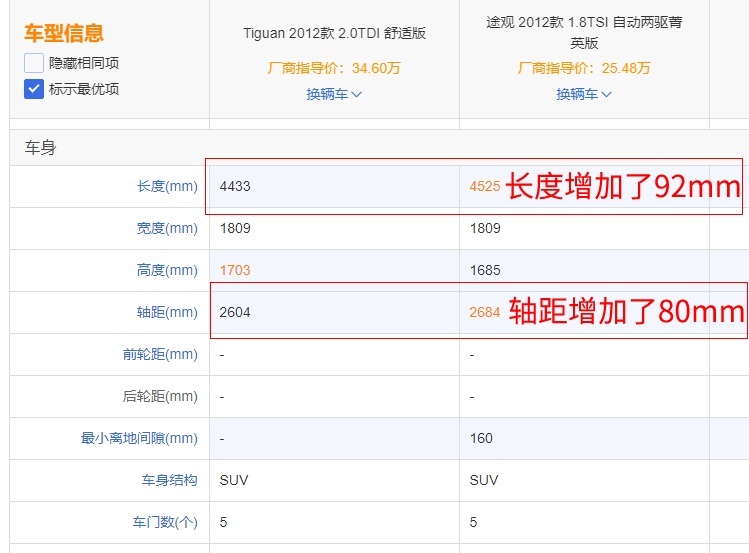Screen dimensions: 749x553
Task: Click the 车身结构 parameter link
Action: pos(169,480)
